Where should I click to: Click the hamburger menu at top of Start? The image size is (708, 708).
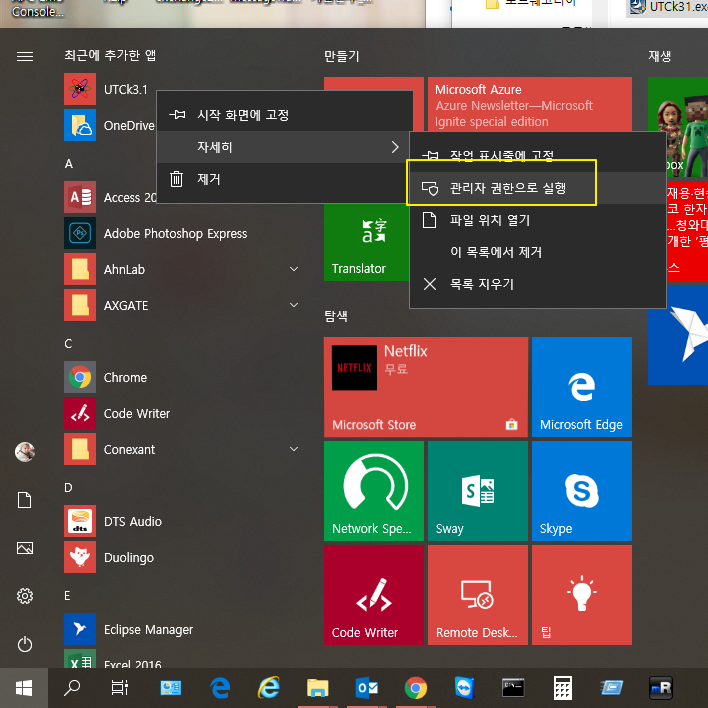25,56
